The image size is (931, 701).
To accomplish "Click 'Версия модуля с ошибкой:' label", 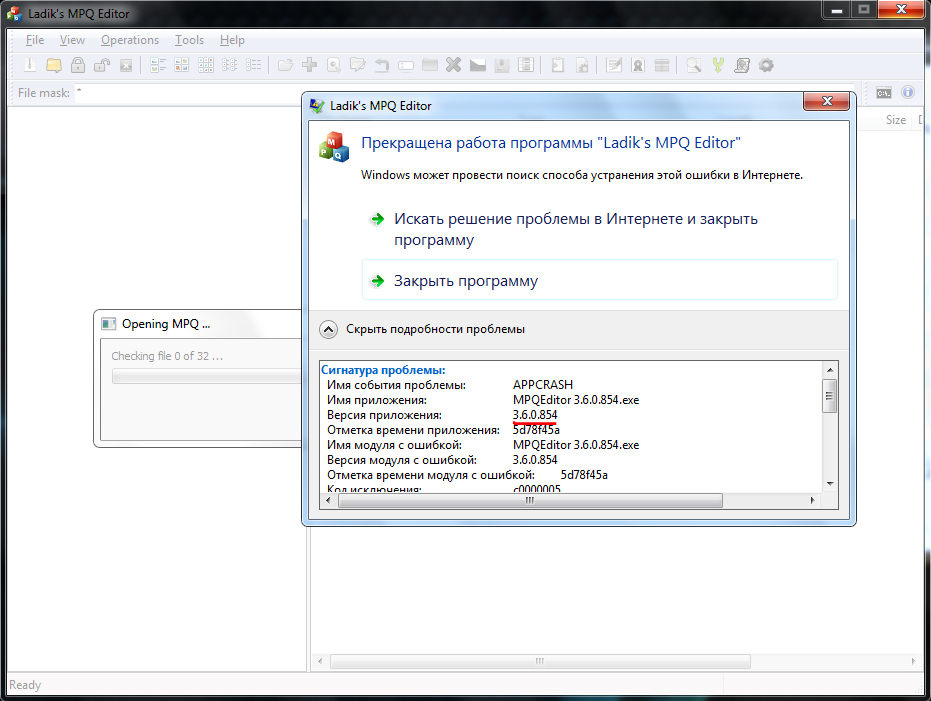I will click(x=401, y=459).
